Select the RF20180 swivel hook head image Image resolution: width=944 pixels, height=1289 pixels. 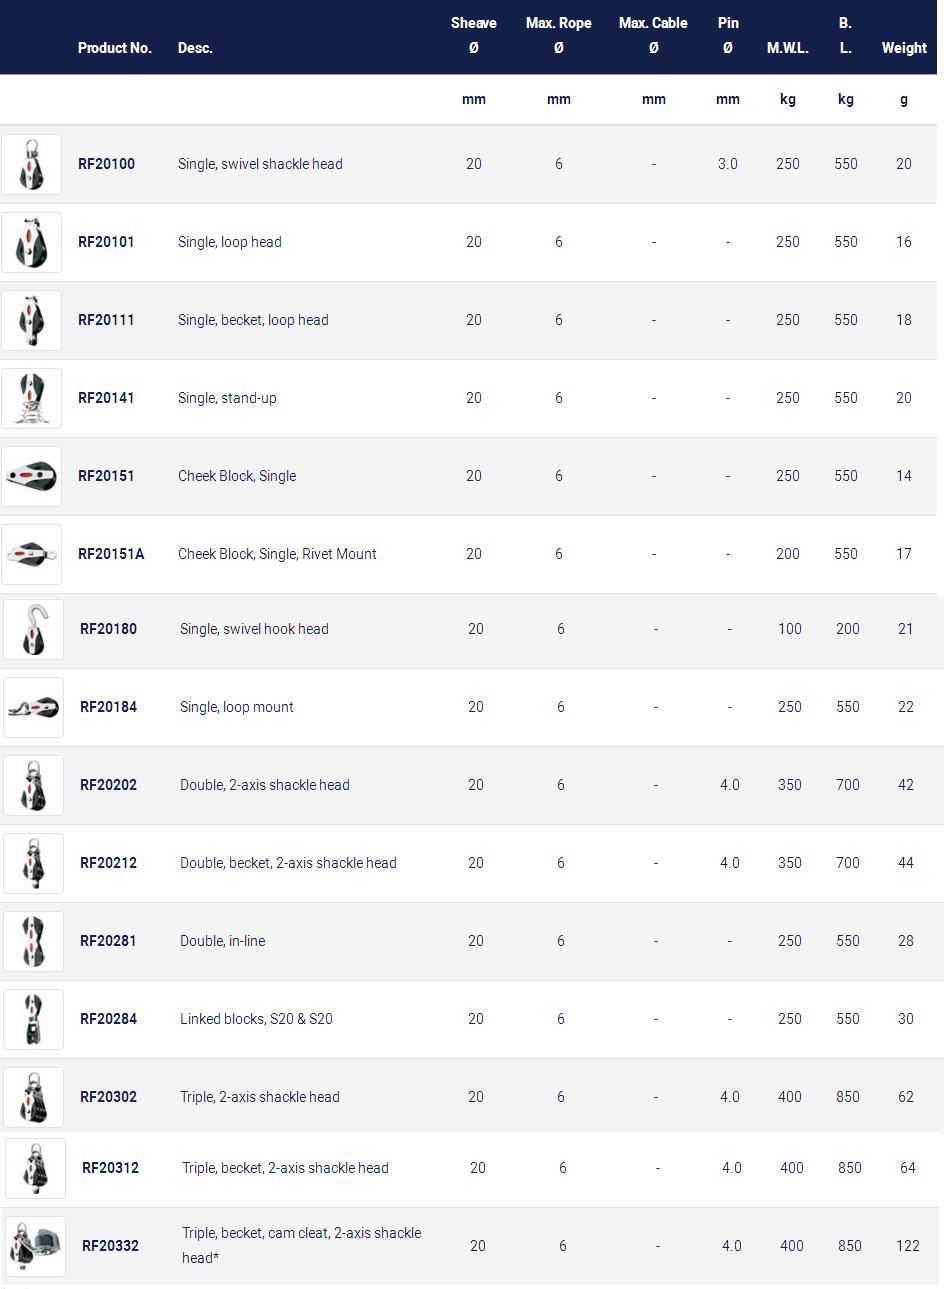33,629
